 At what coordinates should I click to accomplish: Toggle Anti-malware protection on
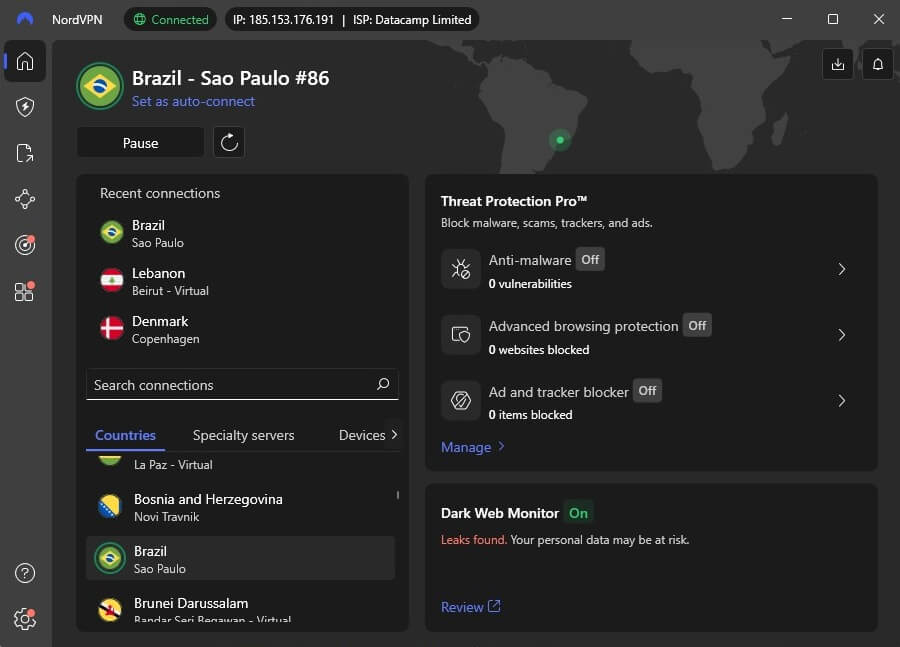point(590,259)
